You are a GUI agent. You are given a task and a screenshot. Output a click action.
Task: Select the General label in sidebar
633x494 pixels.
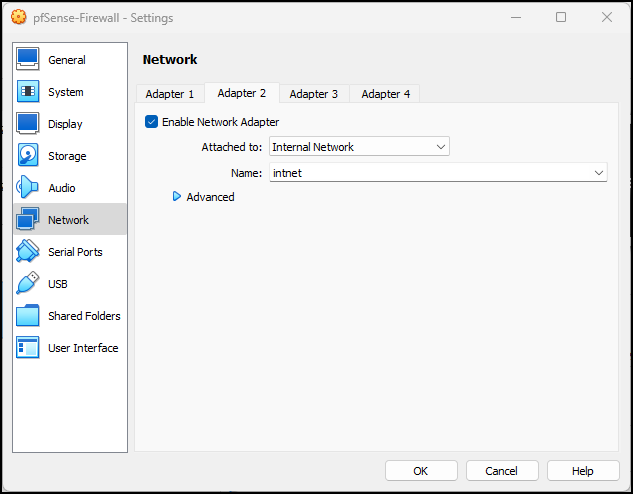point(67,60)
